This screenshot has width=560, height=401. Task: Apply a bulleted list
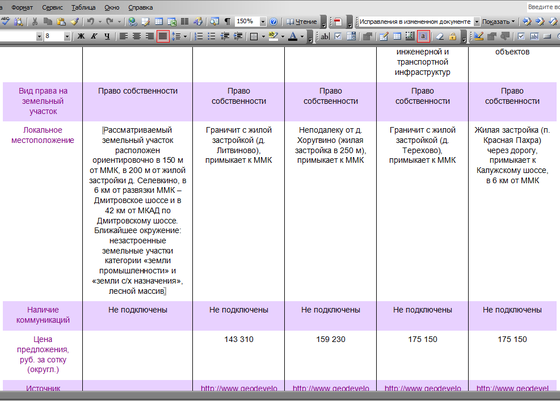pos(211,36)
